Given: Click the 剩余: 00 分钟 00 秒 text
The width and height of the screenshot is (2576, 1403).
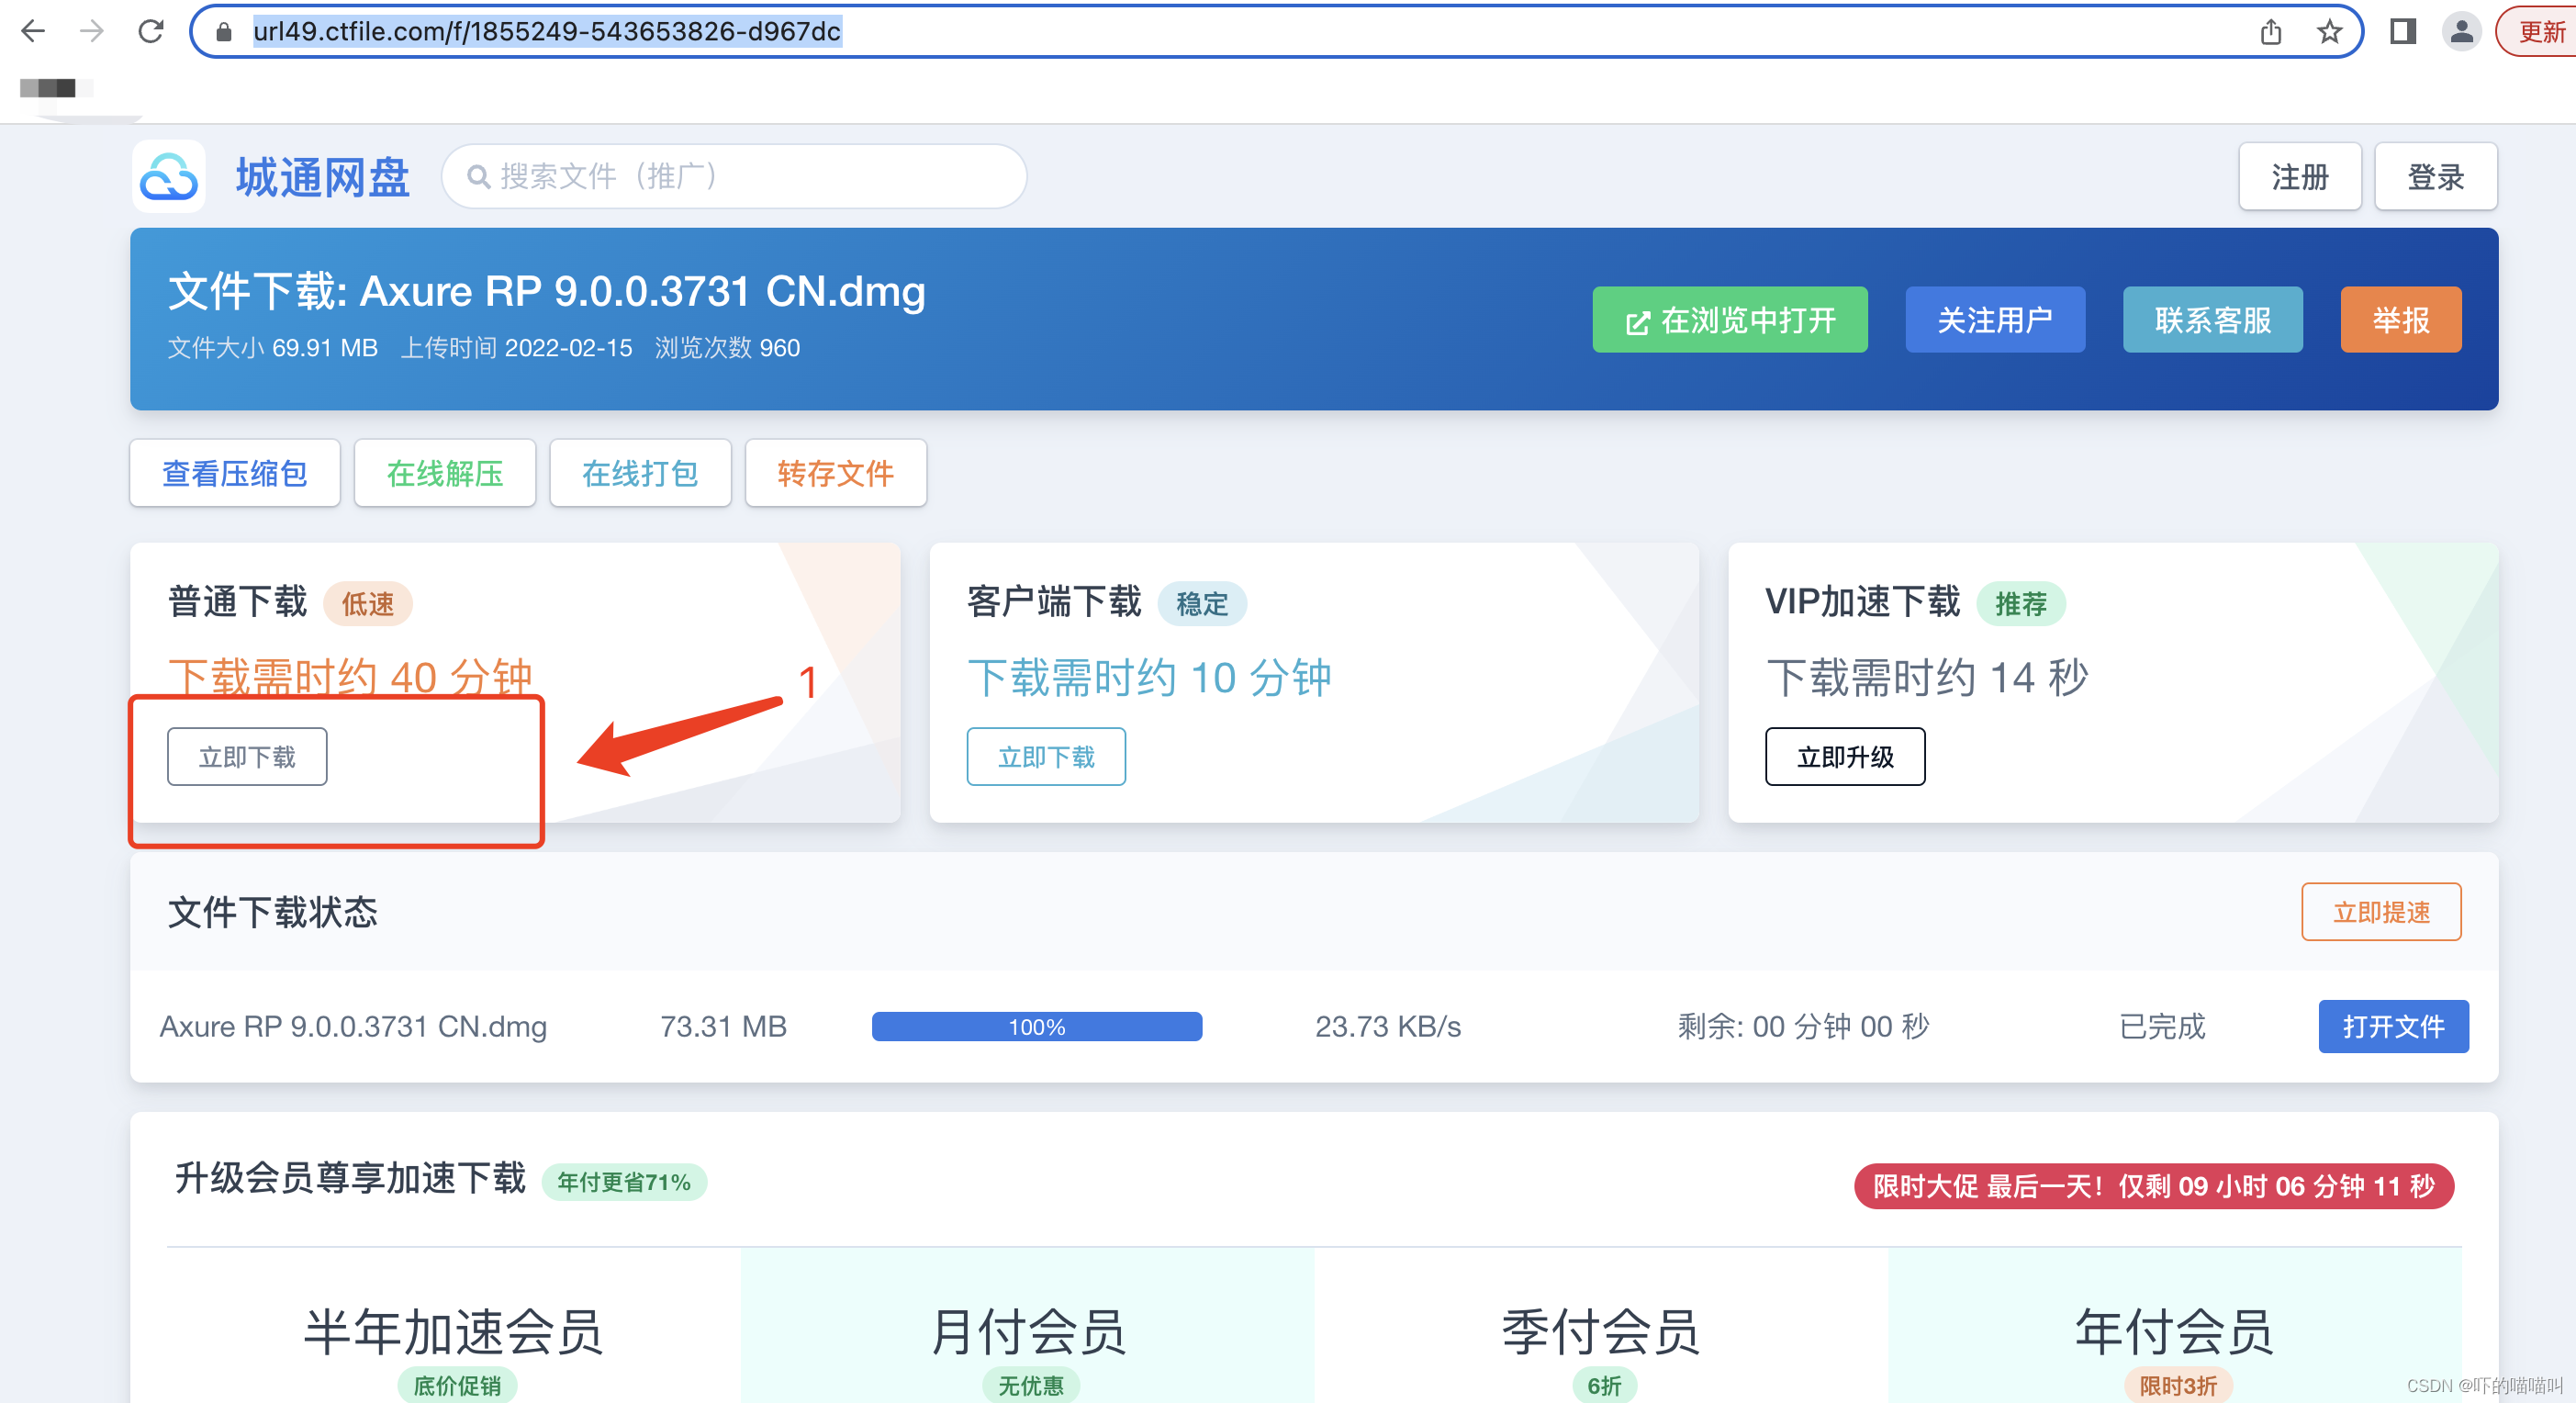Looking at the screenshot, I should click(x=1803, y=1026).
